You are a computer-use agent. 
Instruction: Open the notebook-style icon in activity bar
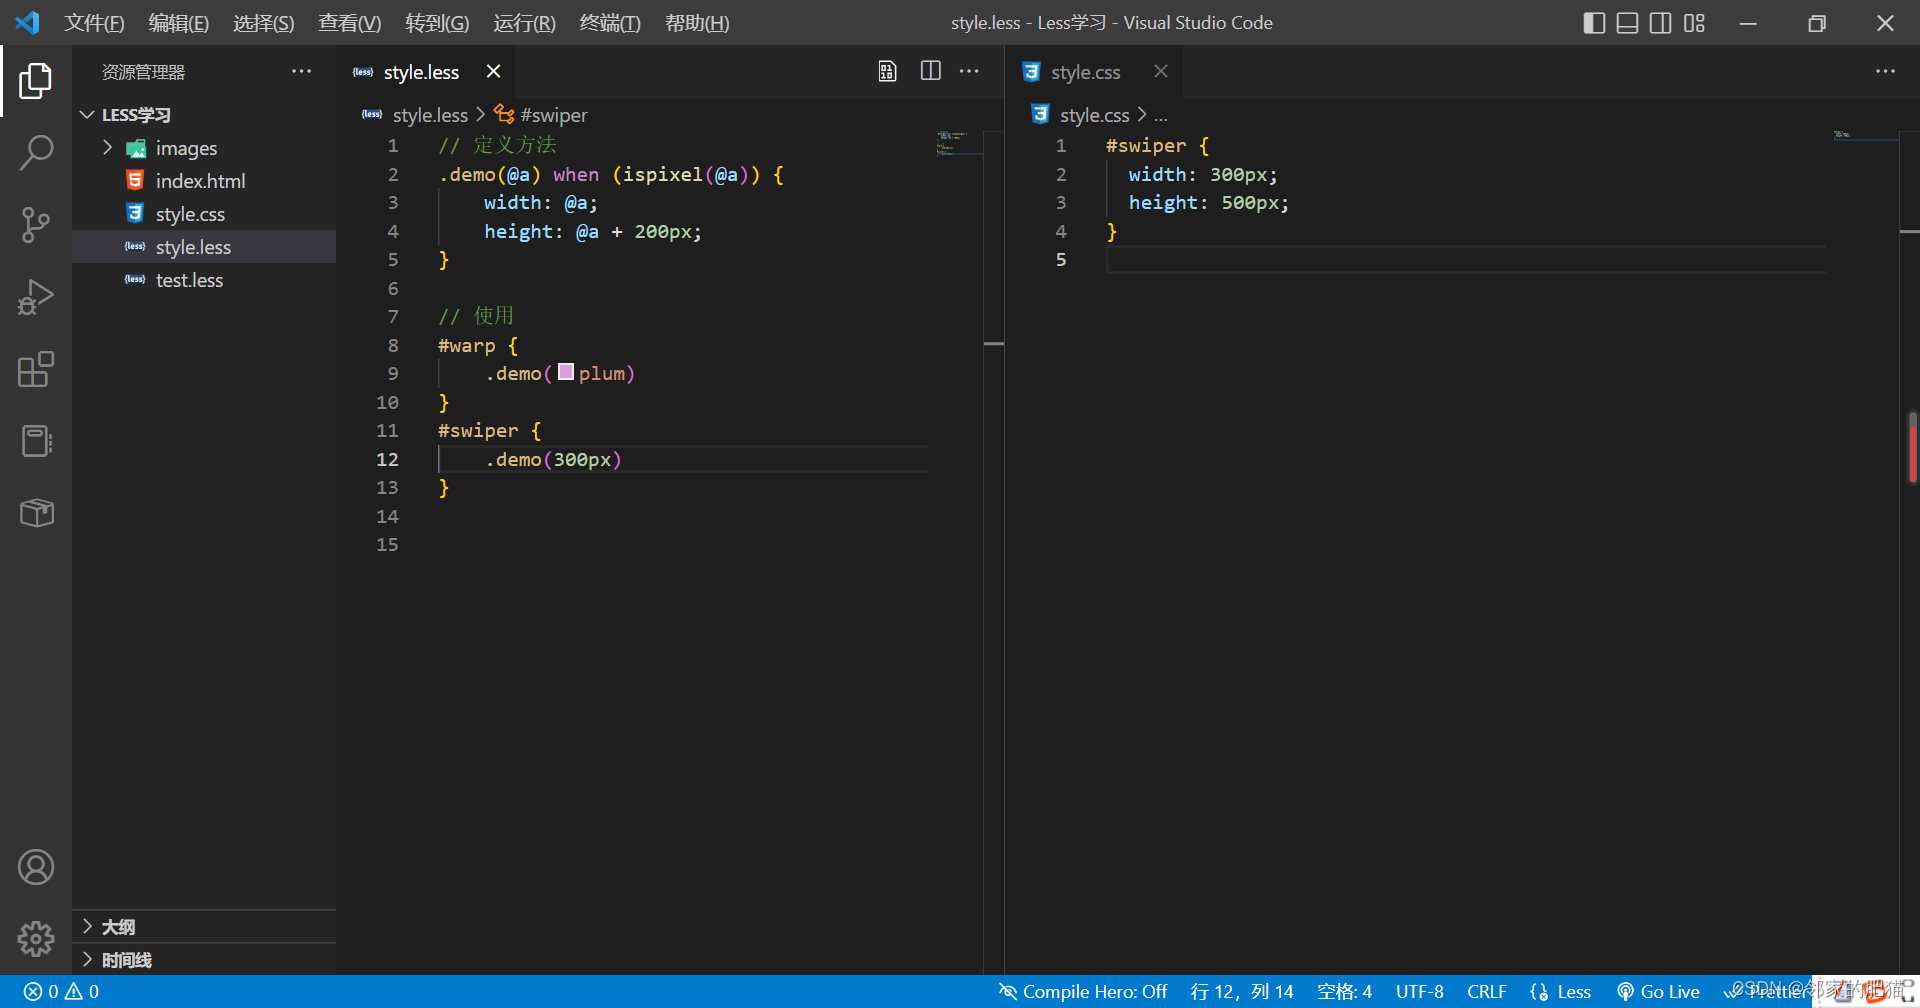pos(36,441)
